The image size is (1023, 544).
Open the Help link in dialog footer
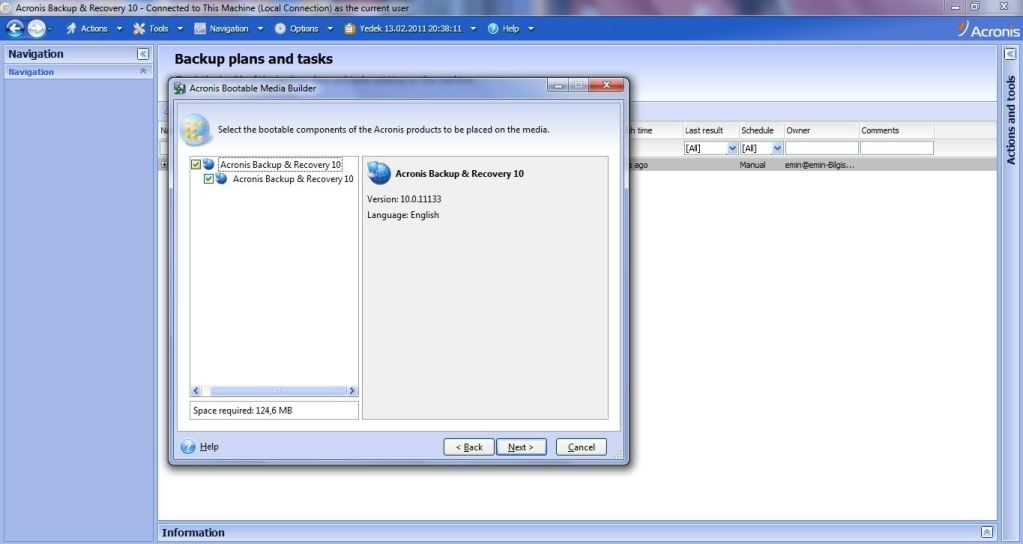click(209, 447)
